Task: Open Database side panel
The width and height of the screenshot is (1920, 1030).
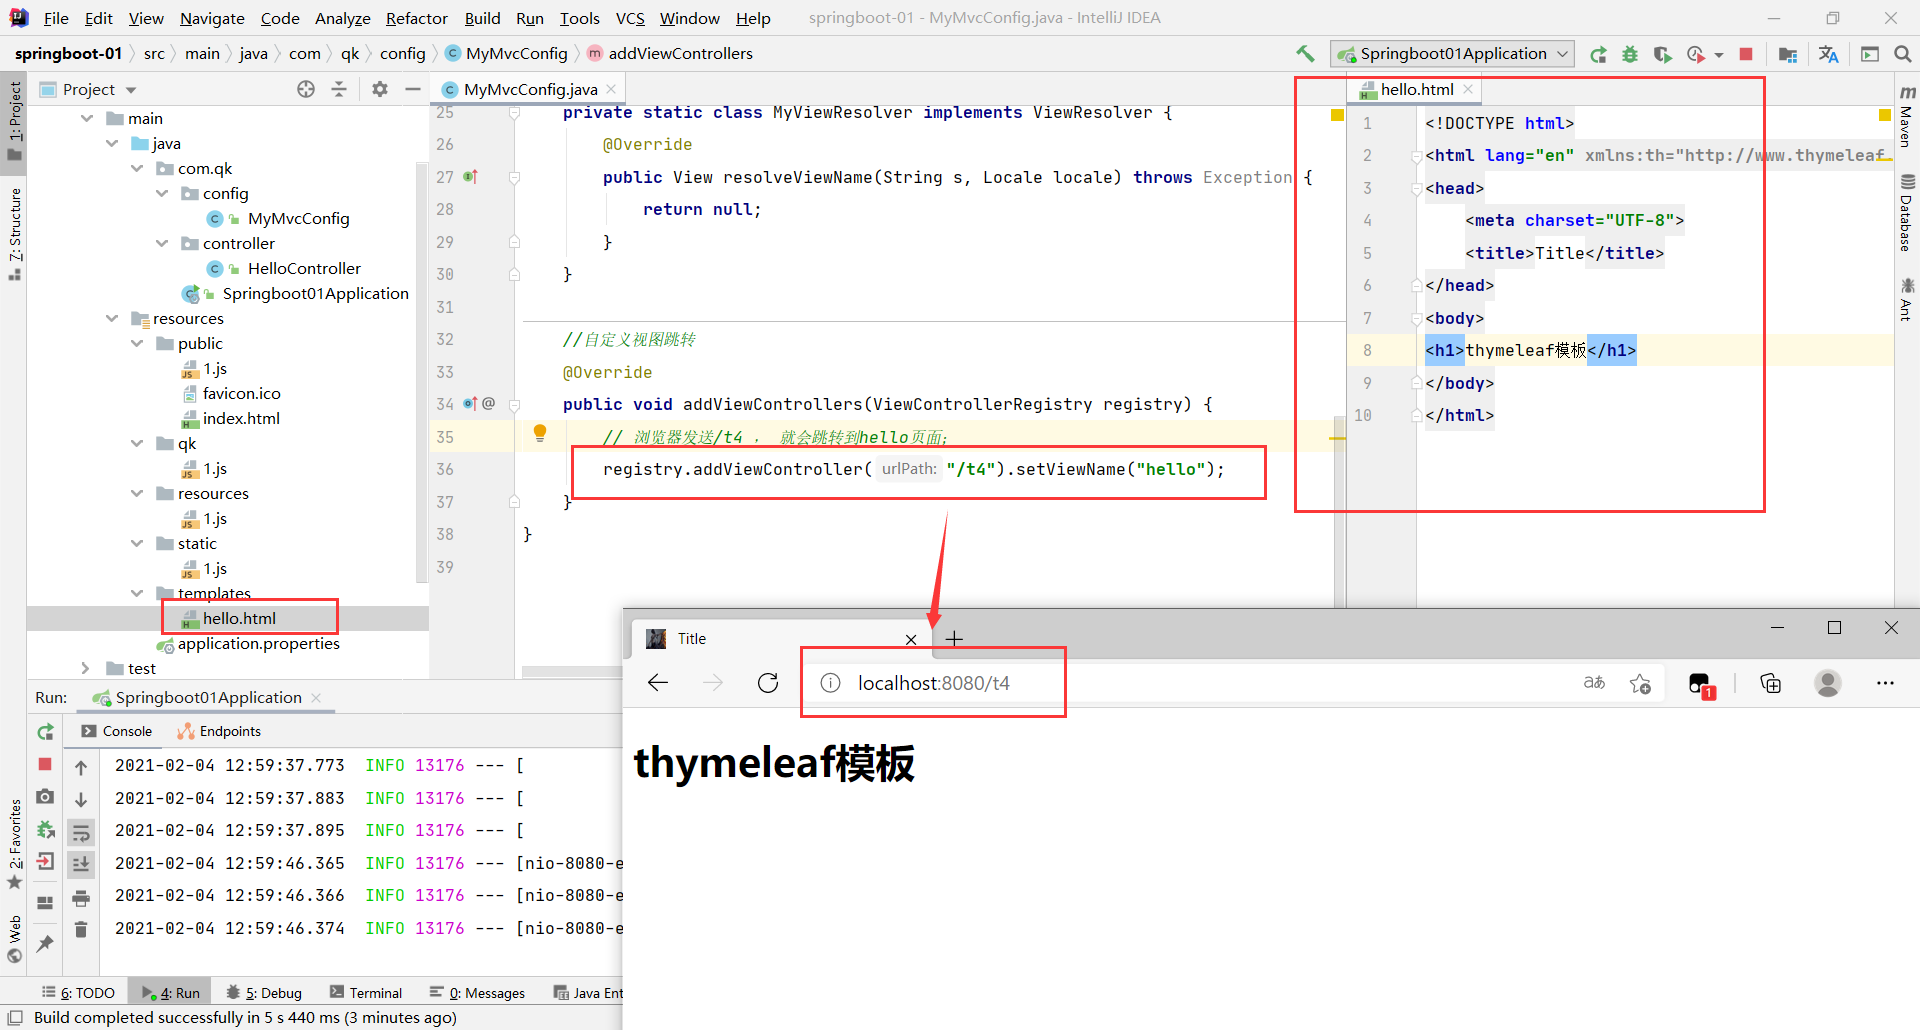Action: 1906,213
